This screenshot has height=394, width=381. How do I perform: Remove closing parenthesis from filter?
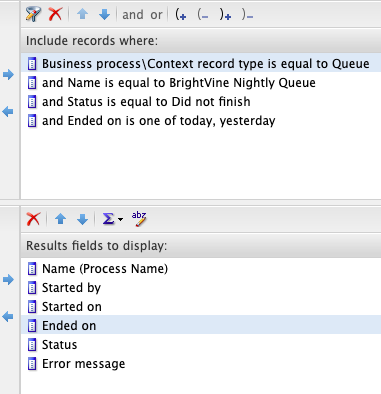247,15
